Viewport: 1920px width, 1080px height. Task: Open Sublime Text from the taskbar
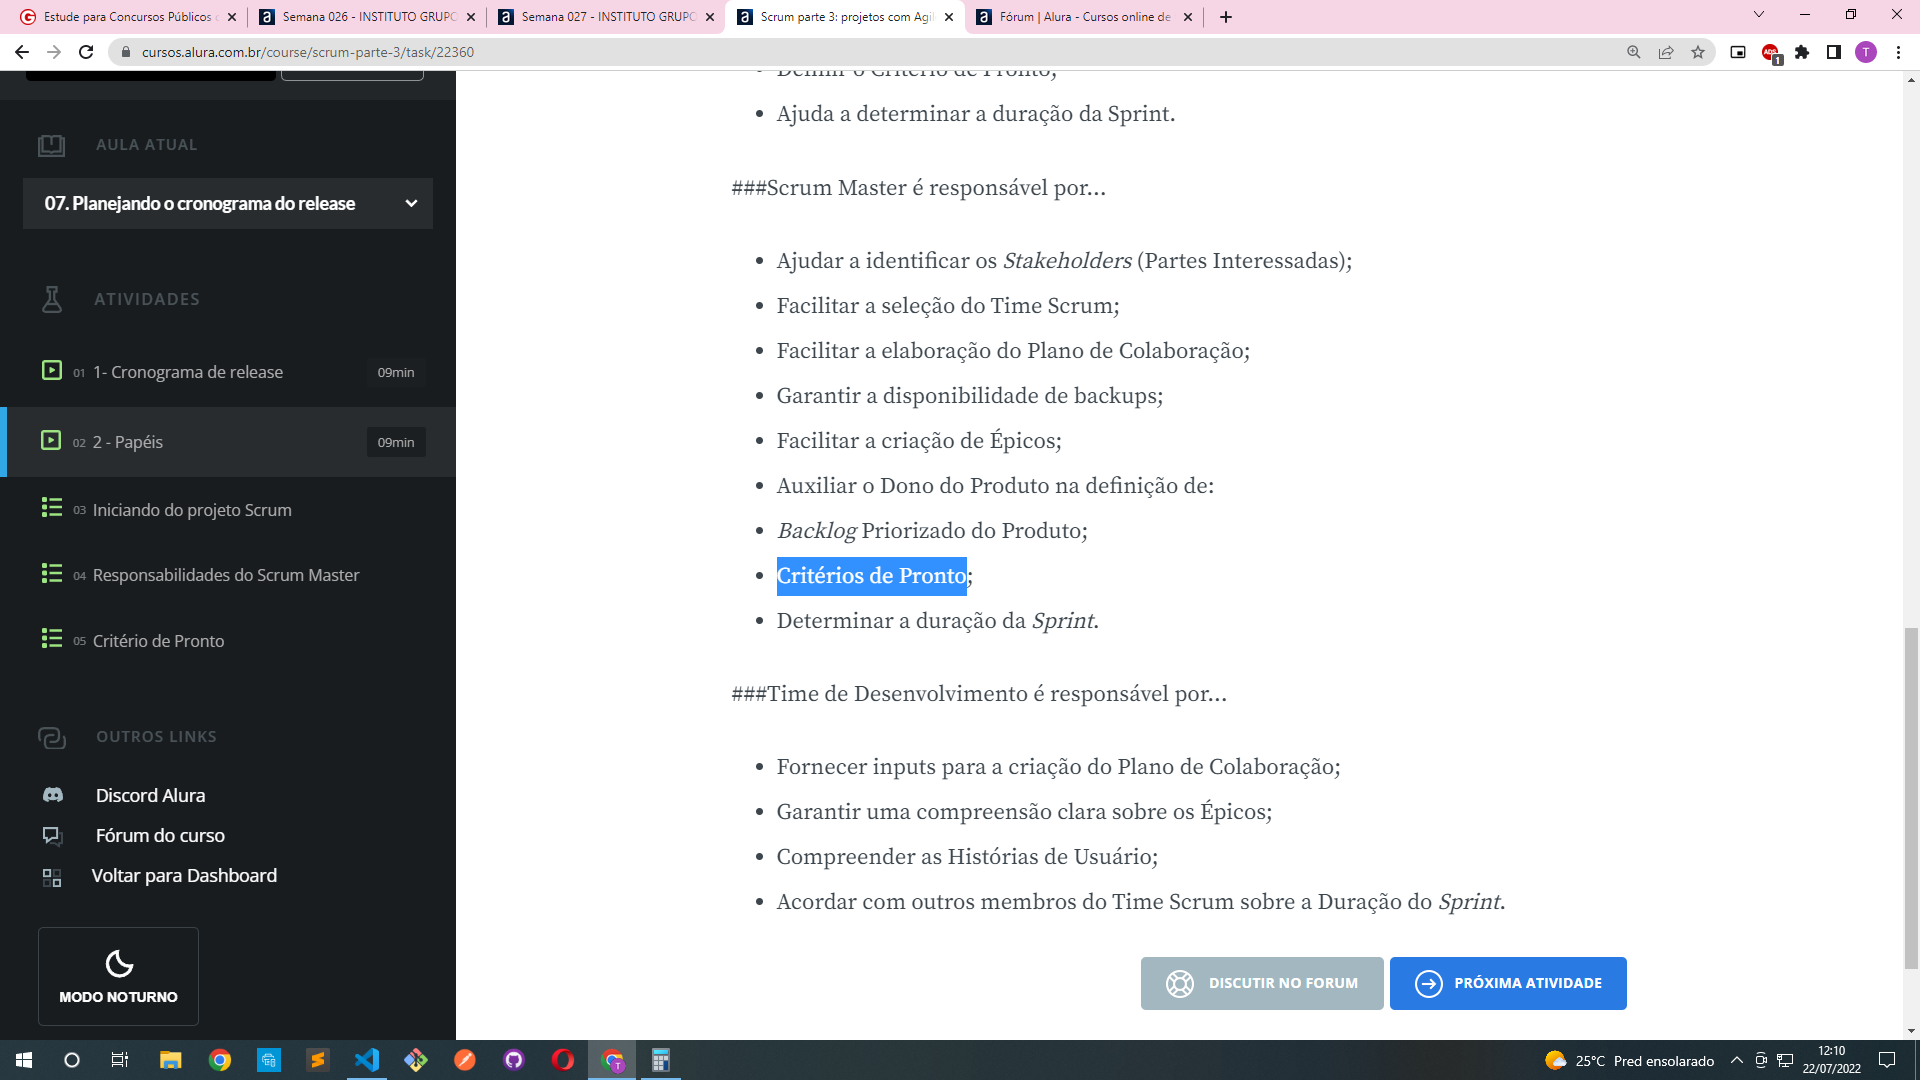[318, 1060]
